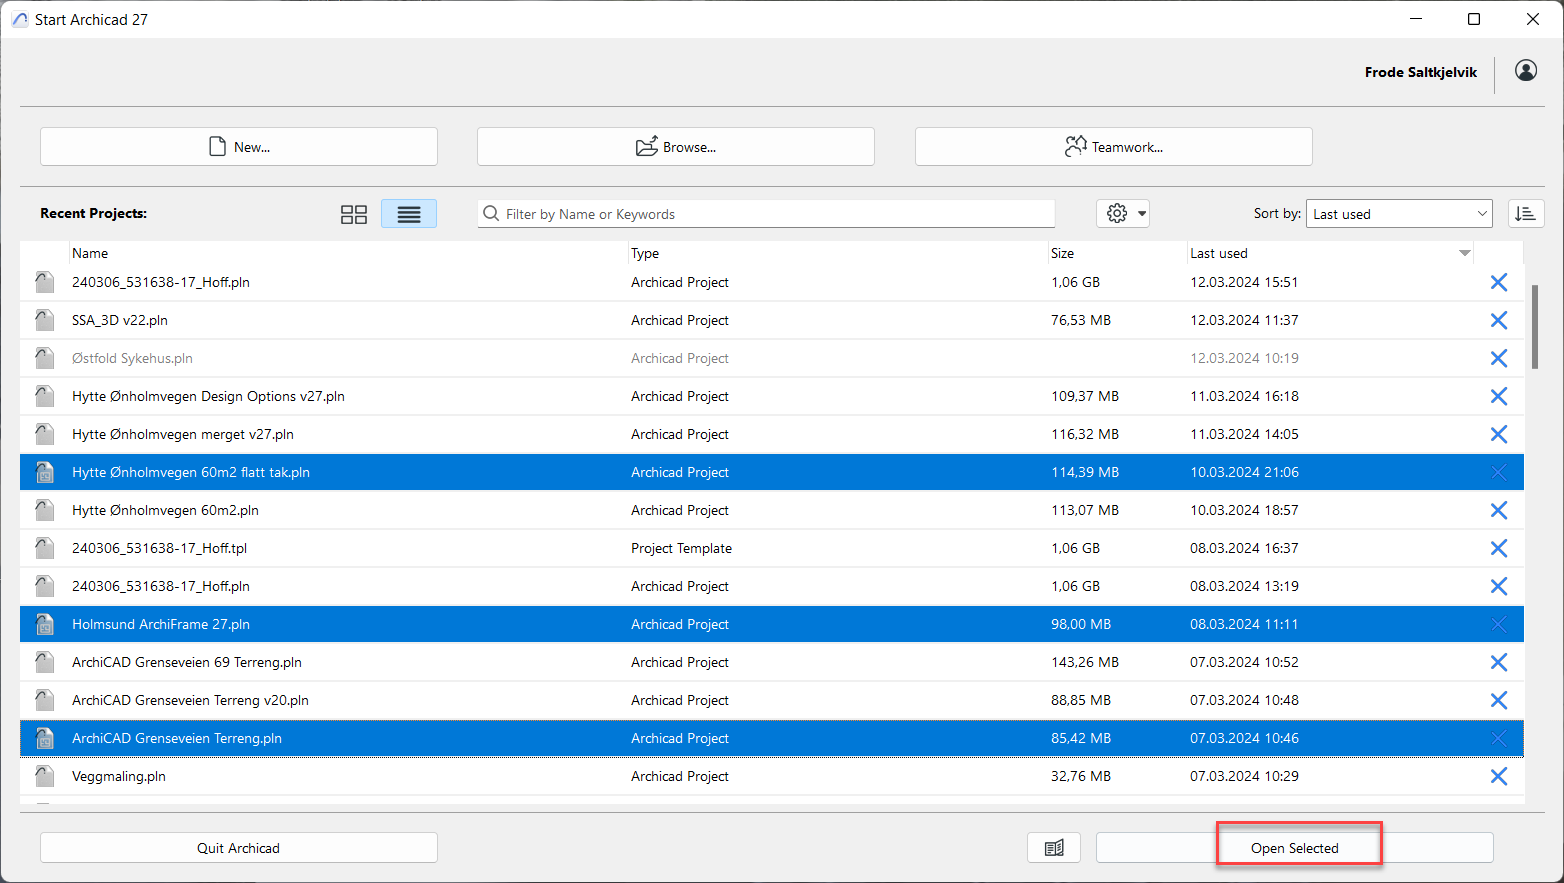Click the Browse... button

(676, 147)
